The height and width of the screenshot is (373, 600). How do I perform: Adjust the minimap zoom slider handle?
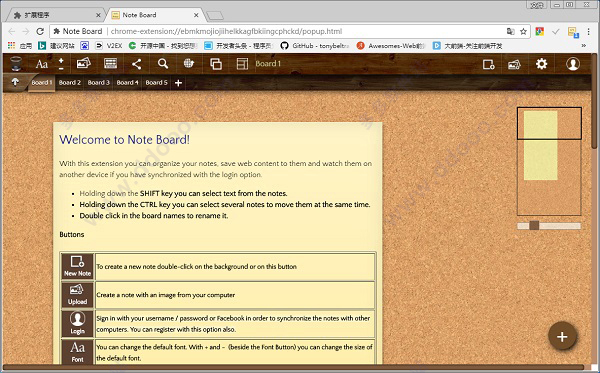point(534,225)
